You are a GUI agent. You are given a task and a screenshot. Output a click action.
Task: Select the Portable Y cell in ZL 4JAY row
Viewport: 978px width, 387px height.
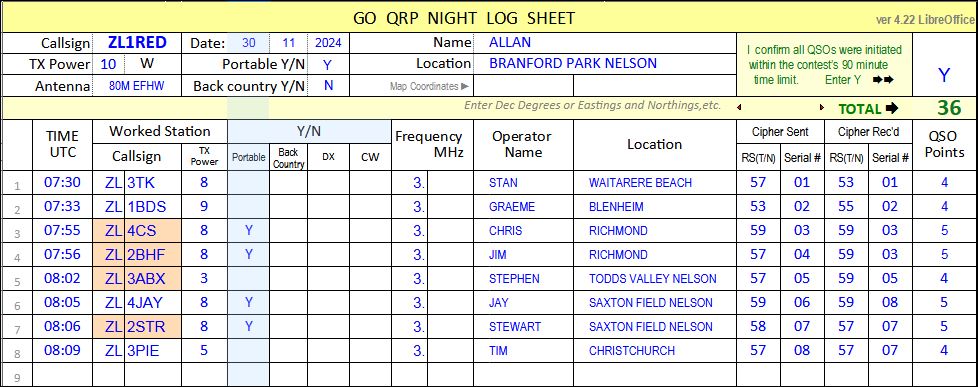(249, 303)
